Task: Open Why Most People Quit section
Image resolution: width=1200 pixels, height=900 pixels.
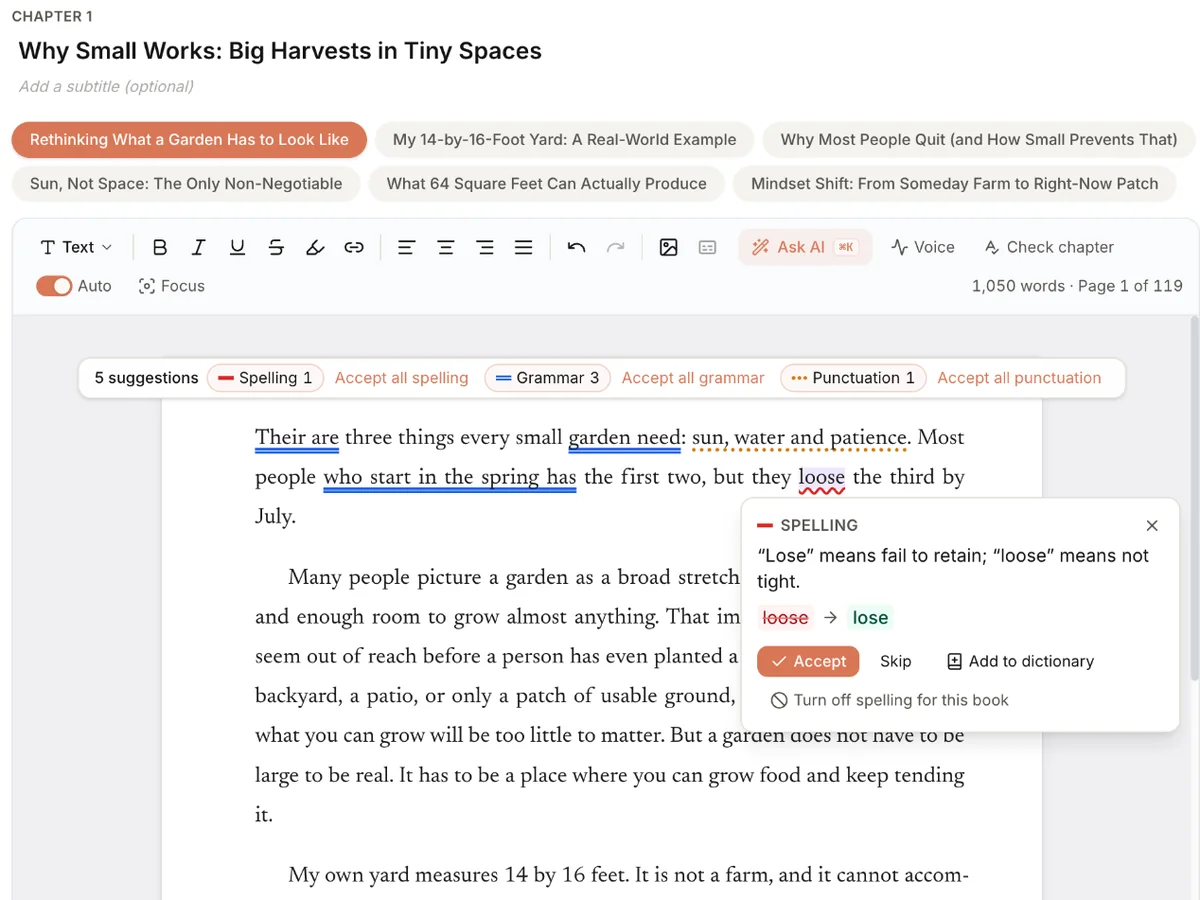Action: pos(979,140)
